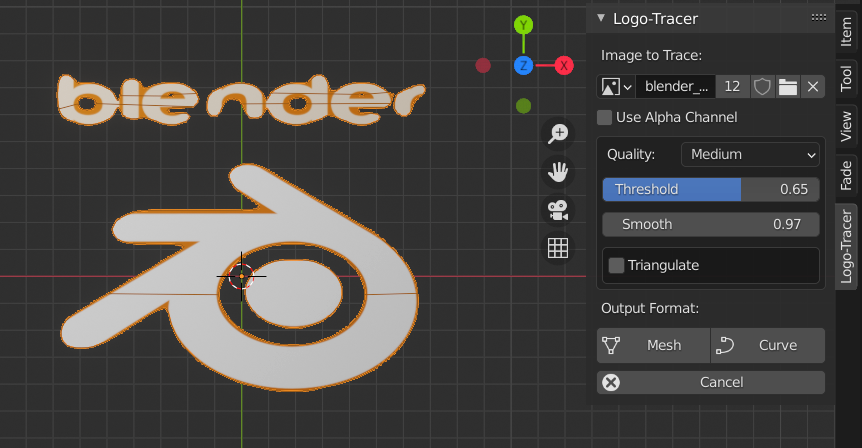Choose Curve output format
This screenshot has height=448, width=862.
point(768,345)
